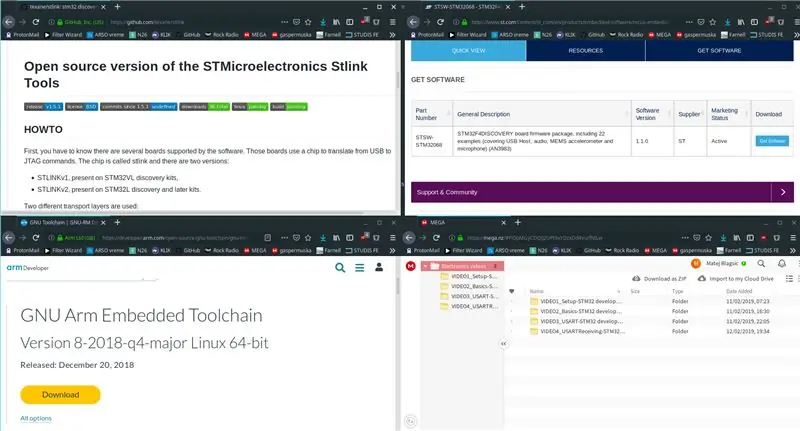Click the red MEGA logo icon

pyautogui.click(x=411, y=266)
